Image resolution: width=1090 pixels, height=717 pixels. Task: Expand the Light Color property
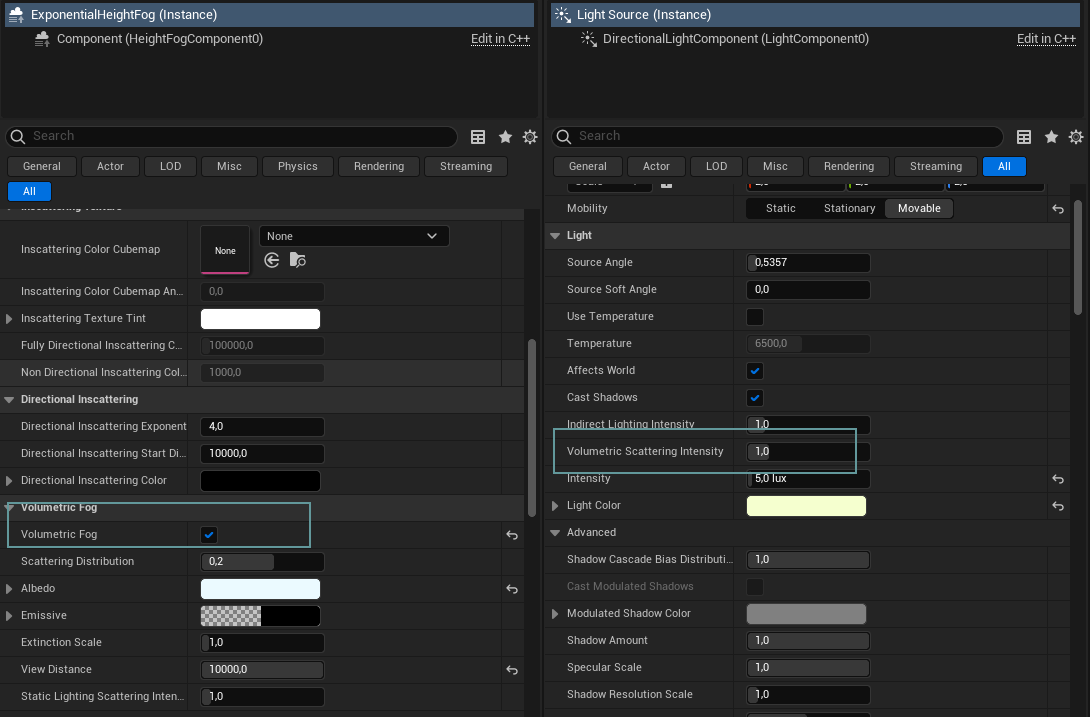[x=558, y=505]
